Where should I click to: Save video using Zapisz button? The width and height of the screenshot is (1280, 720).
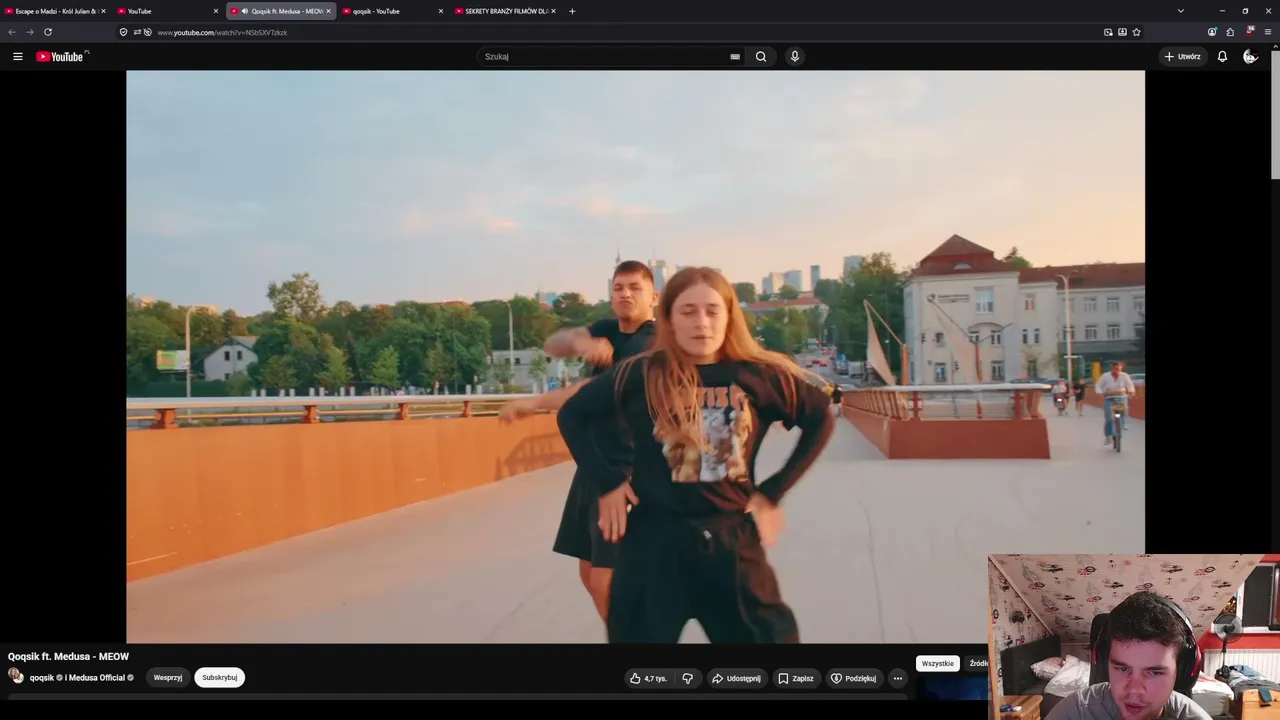pyautogui.click(x=796, y=678)
